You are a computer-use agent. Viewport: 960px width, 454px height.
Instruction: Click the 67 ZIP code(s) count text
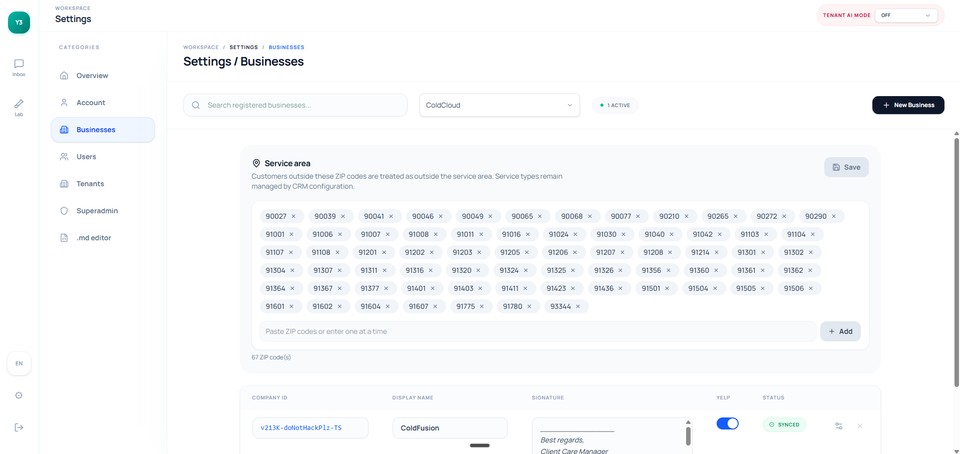pos(271,357)
